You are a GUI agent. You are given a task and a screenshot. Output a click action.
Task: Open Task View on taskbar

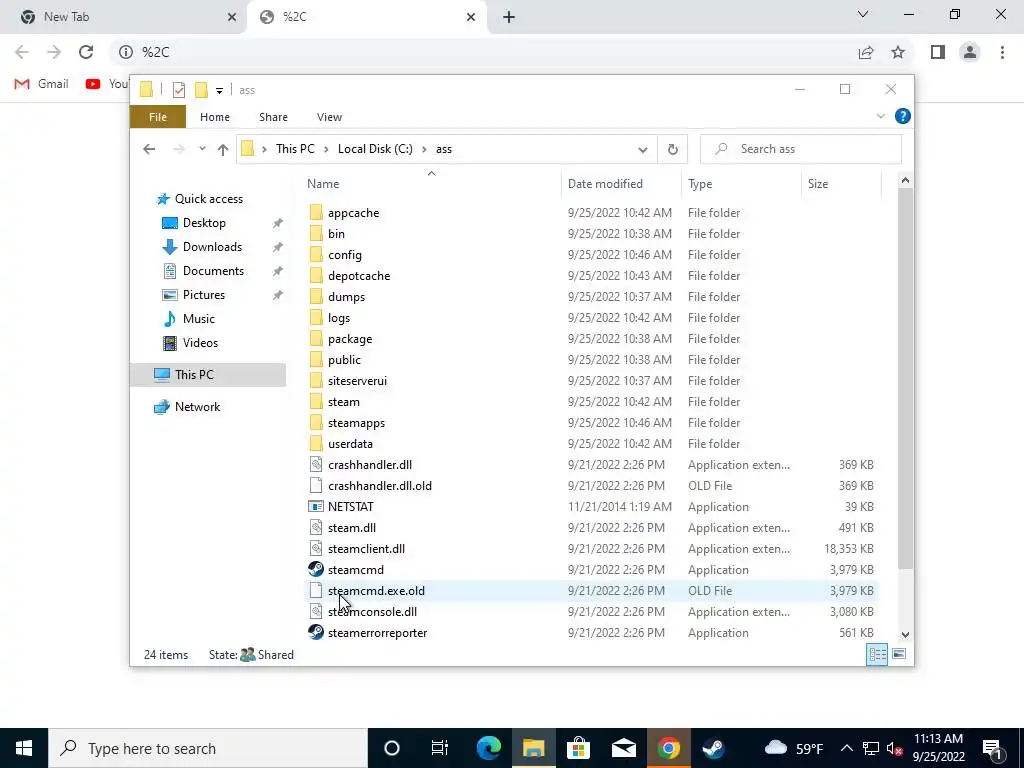coord(440,748)
